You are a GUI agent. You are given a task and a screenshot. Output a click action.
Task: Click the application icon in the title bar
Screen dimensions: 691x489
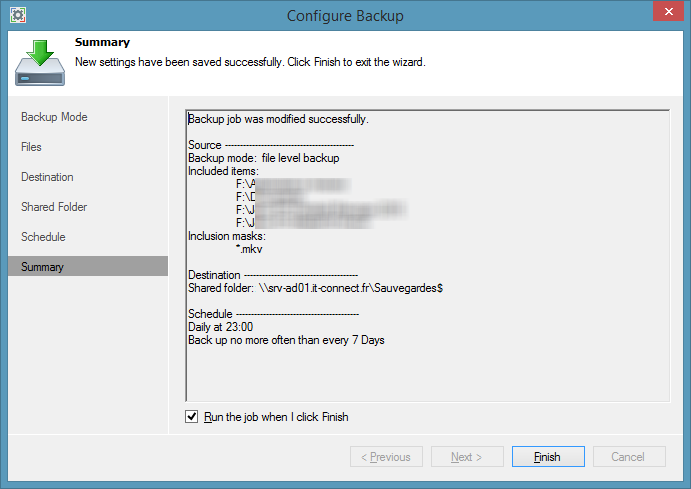pyautogui.click(x=17, y=15)
